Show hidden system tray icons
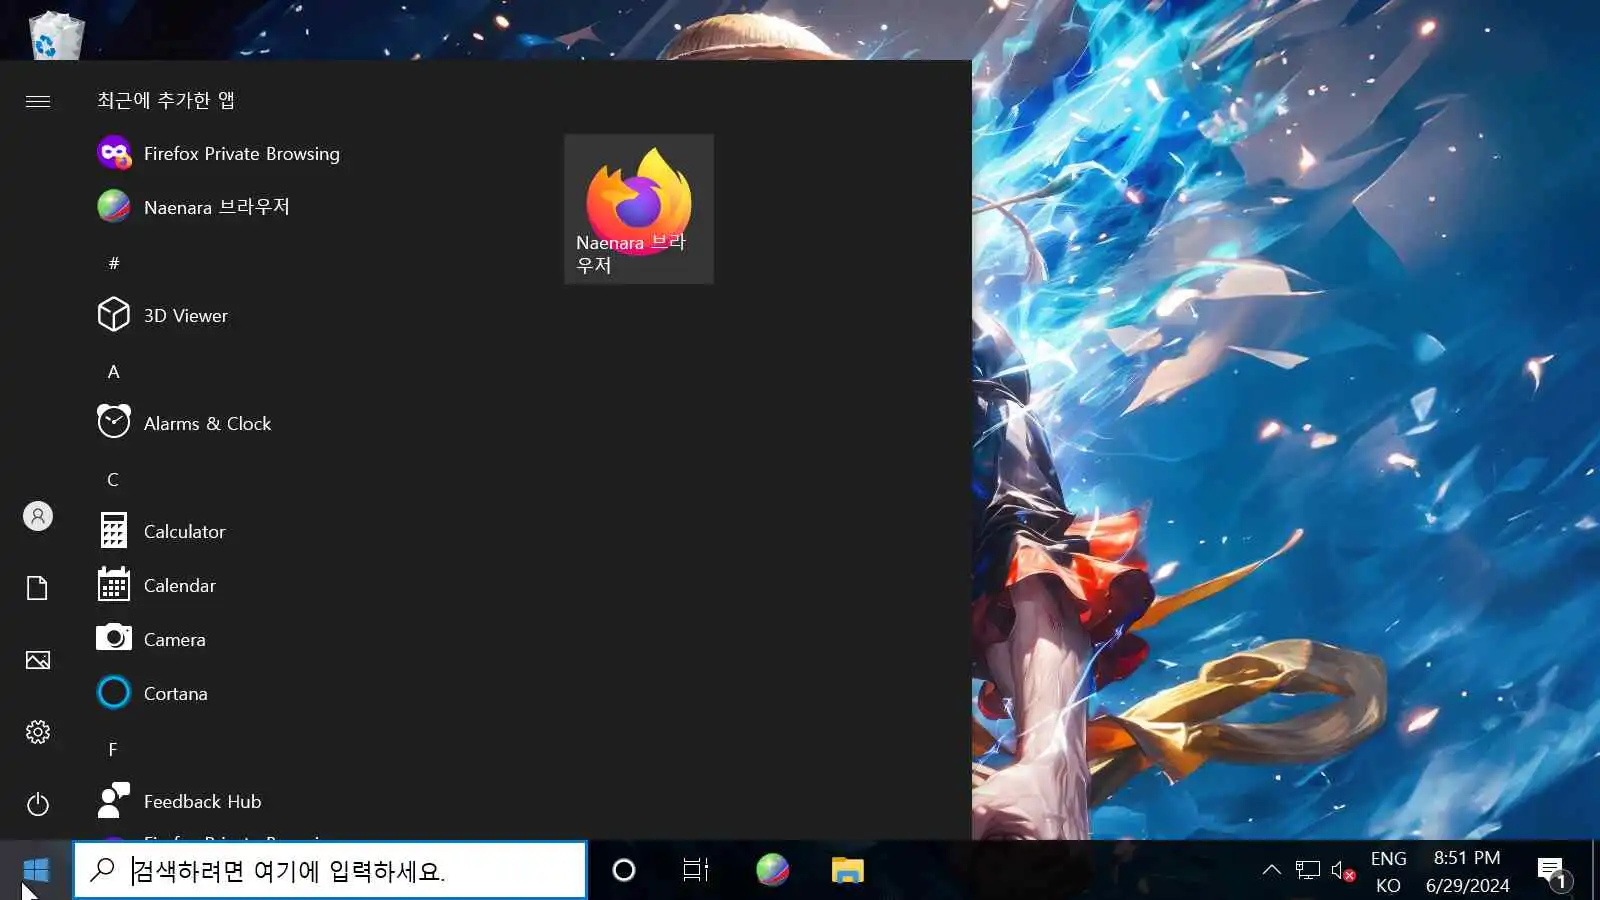 point(1271,870)
